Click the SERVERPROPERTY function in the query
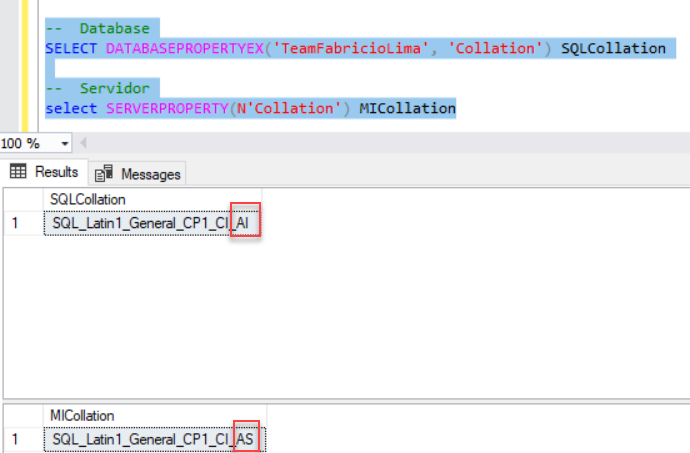This screenshot has height=453, width=690. click(163, 108)
